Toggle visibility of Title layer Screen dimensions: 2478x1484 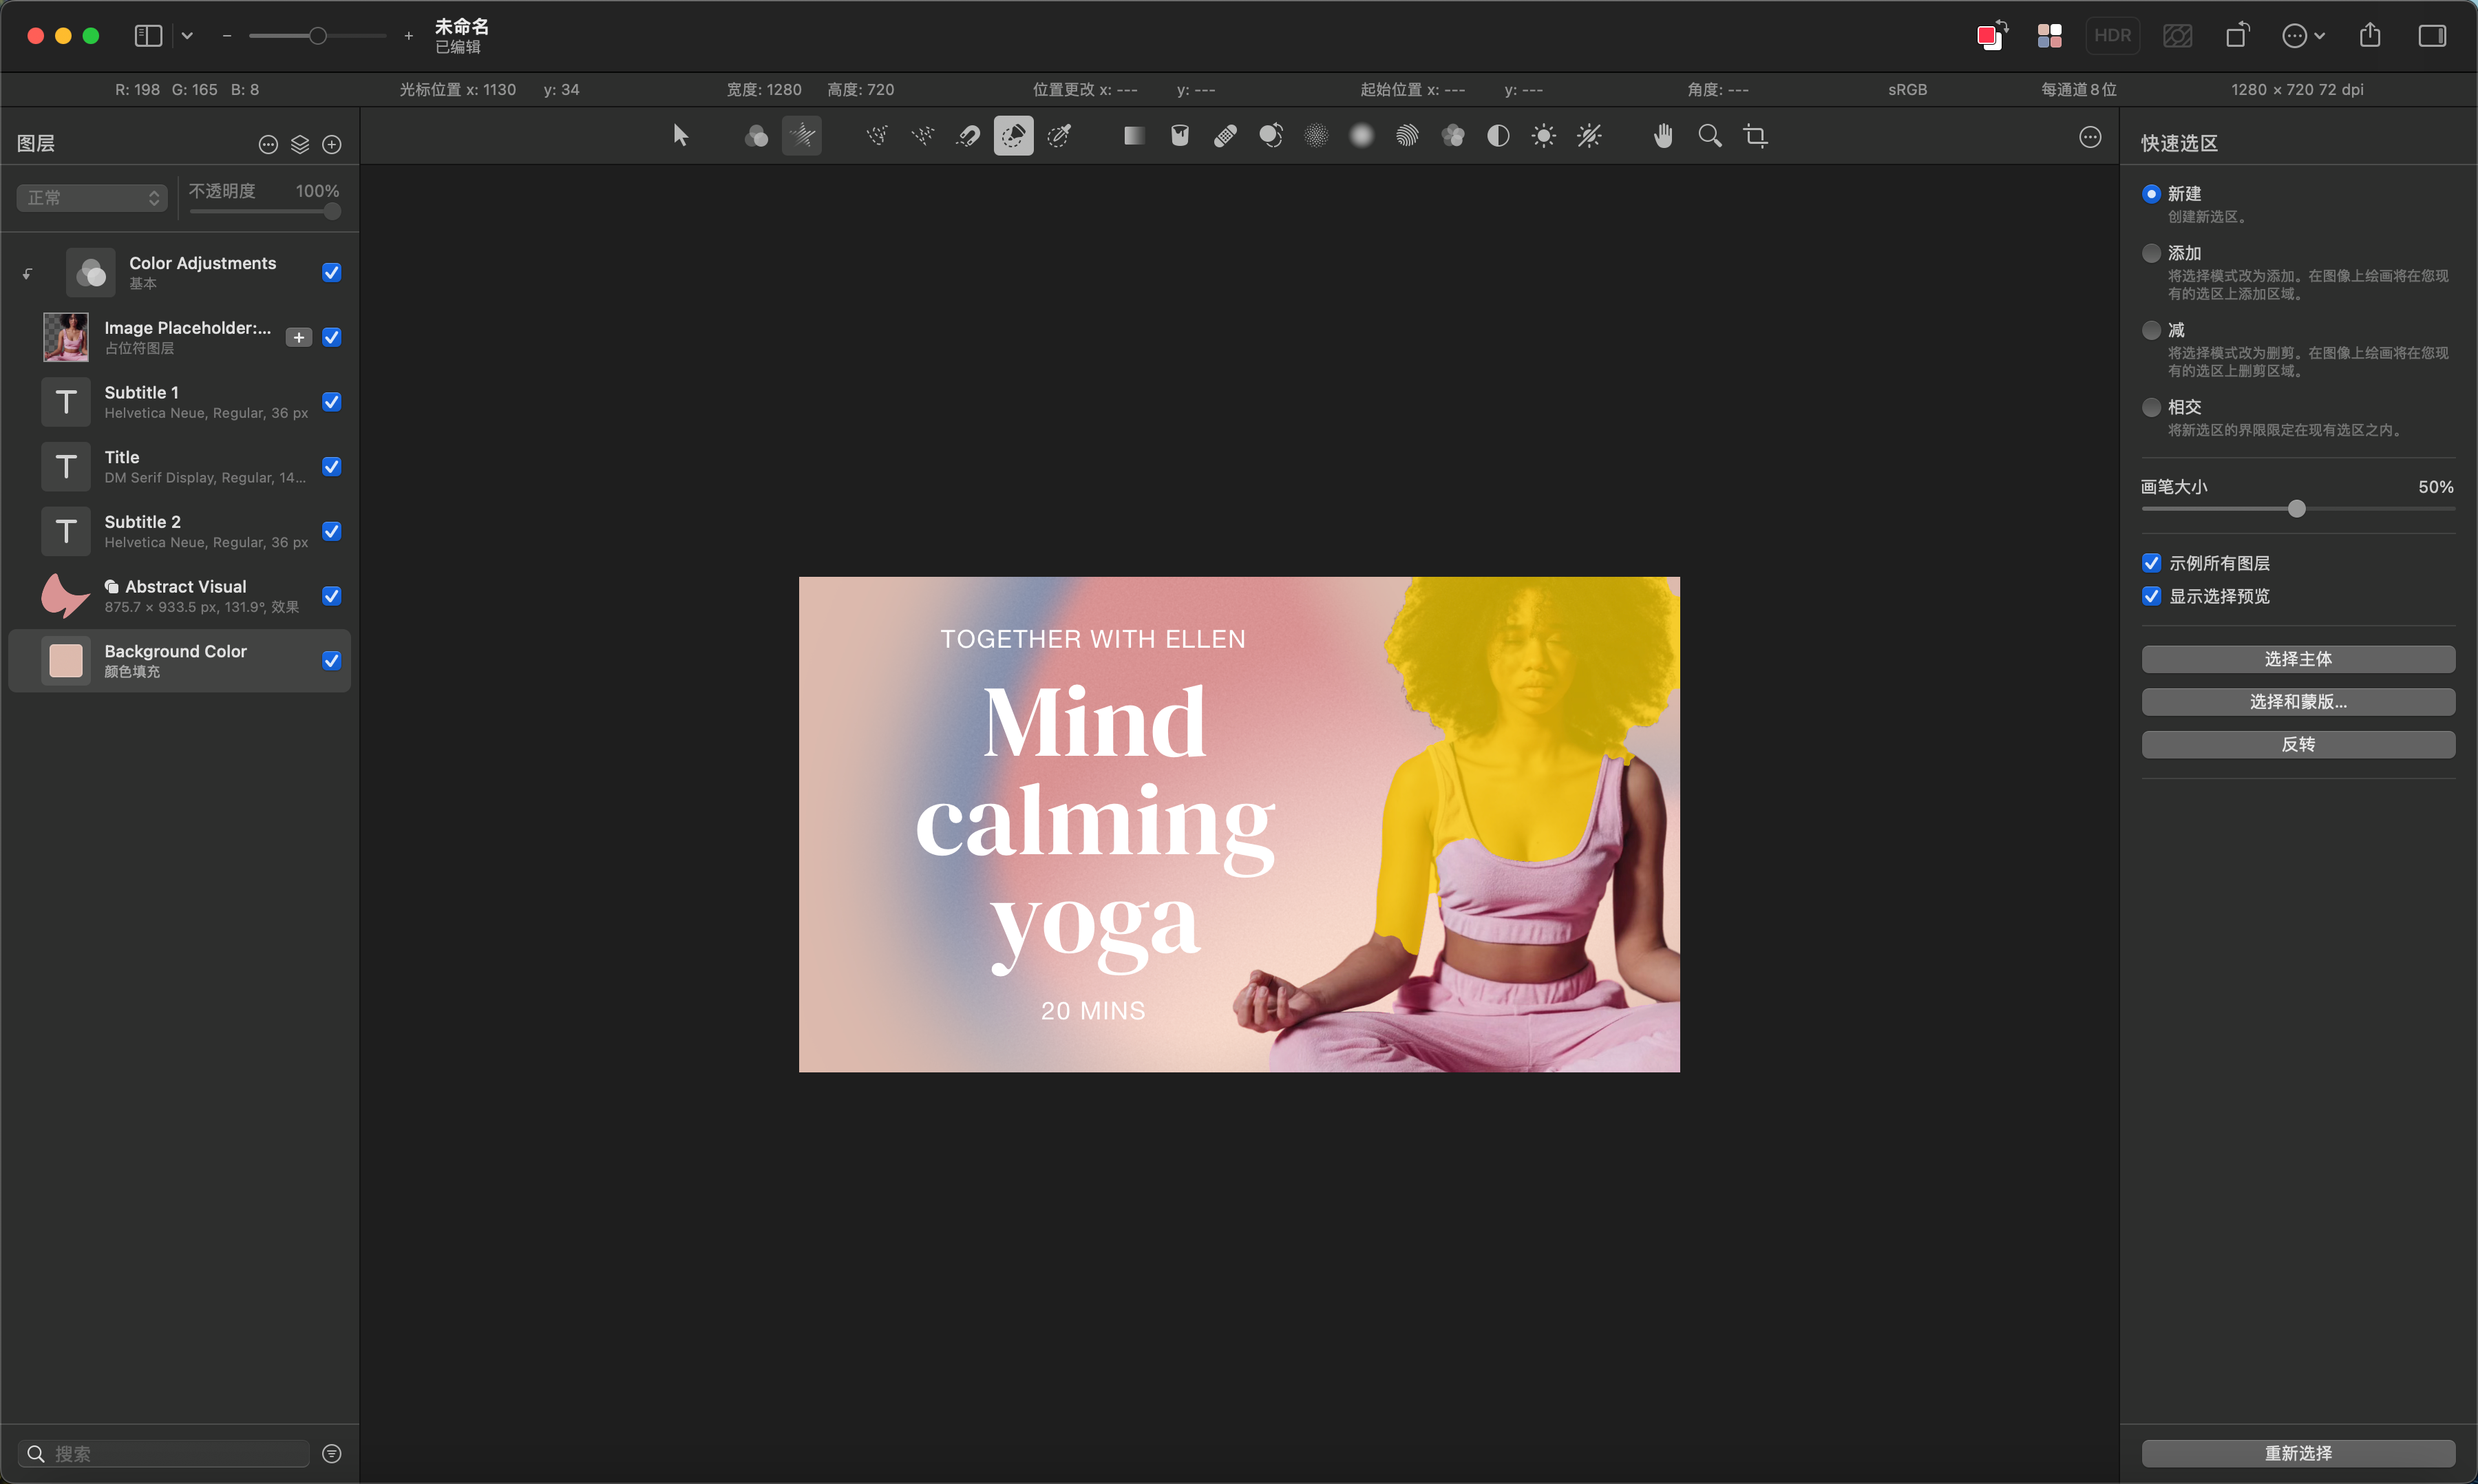[x=332, y=466]
